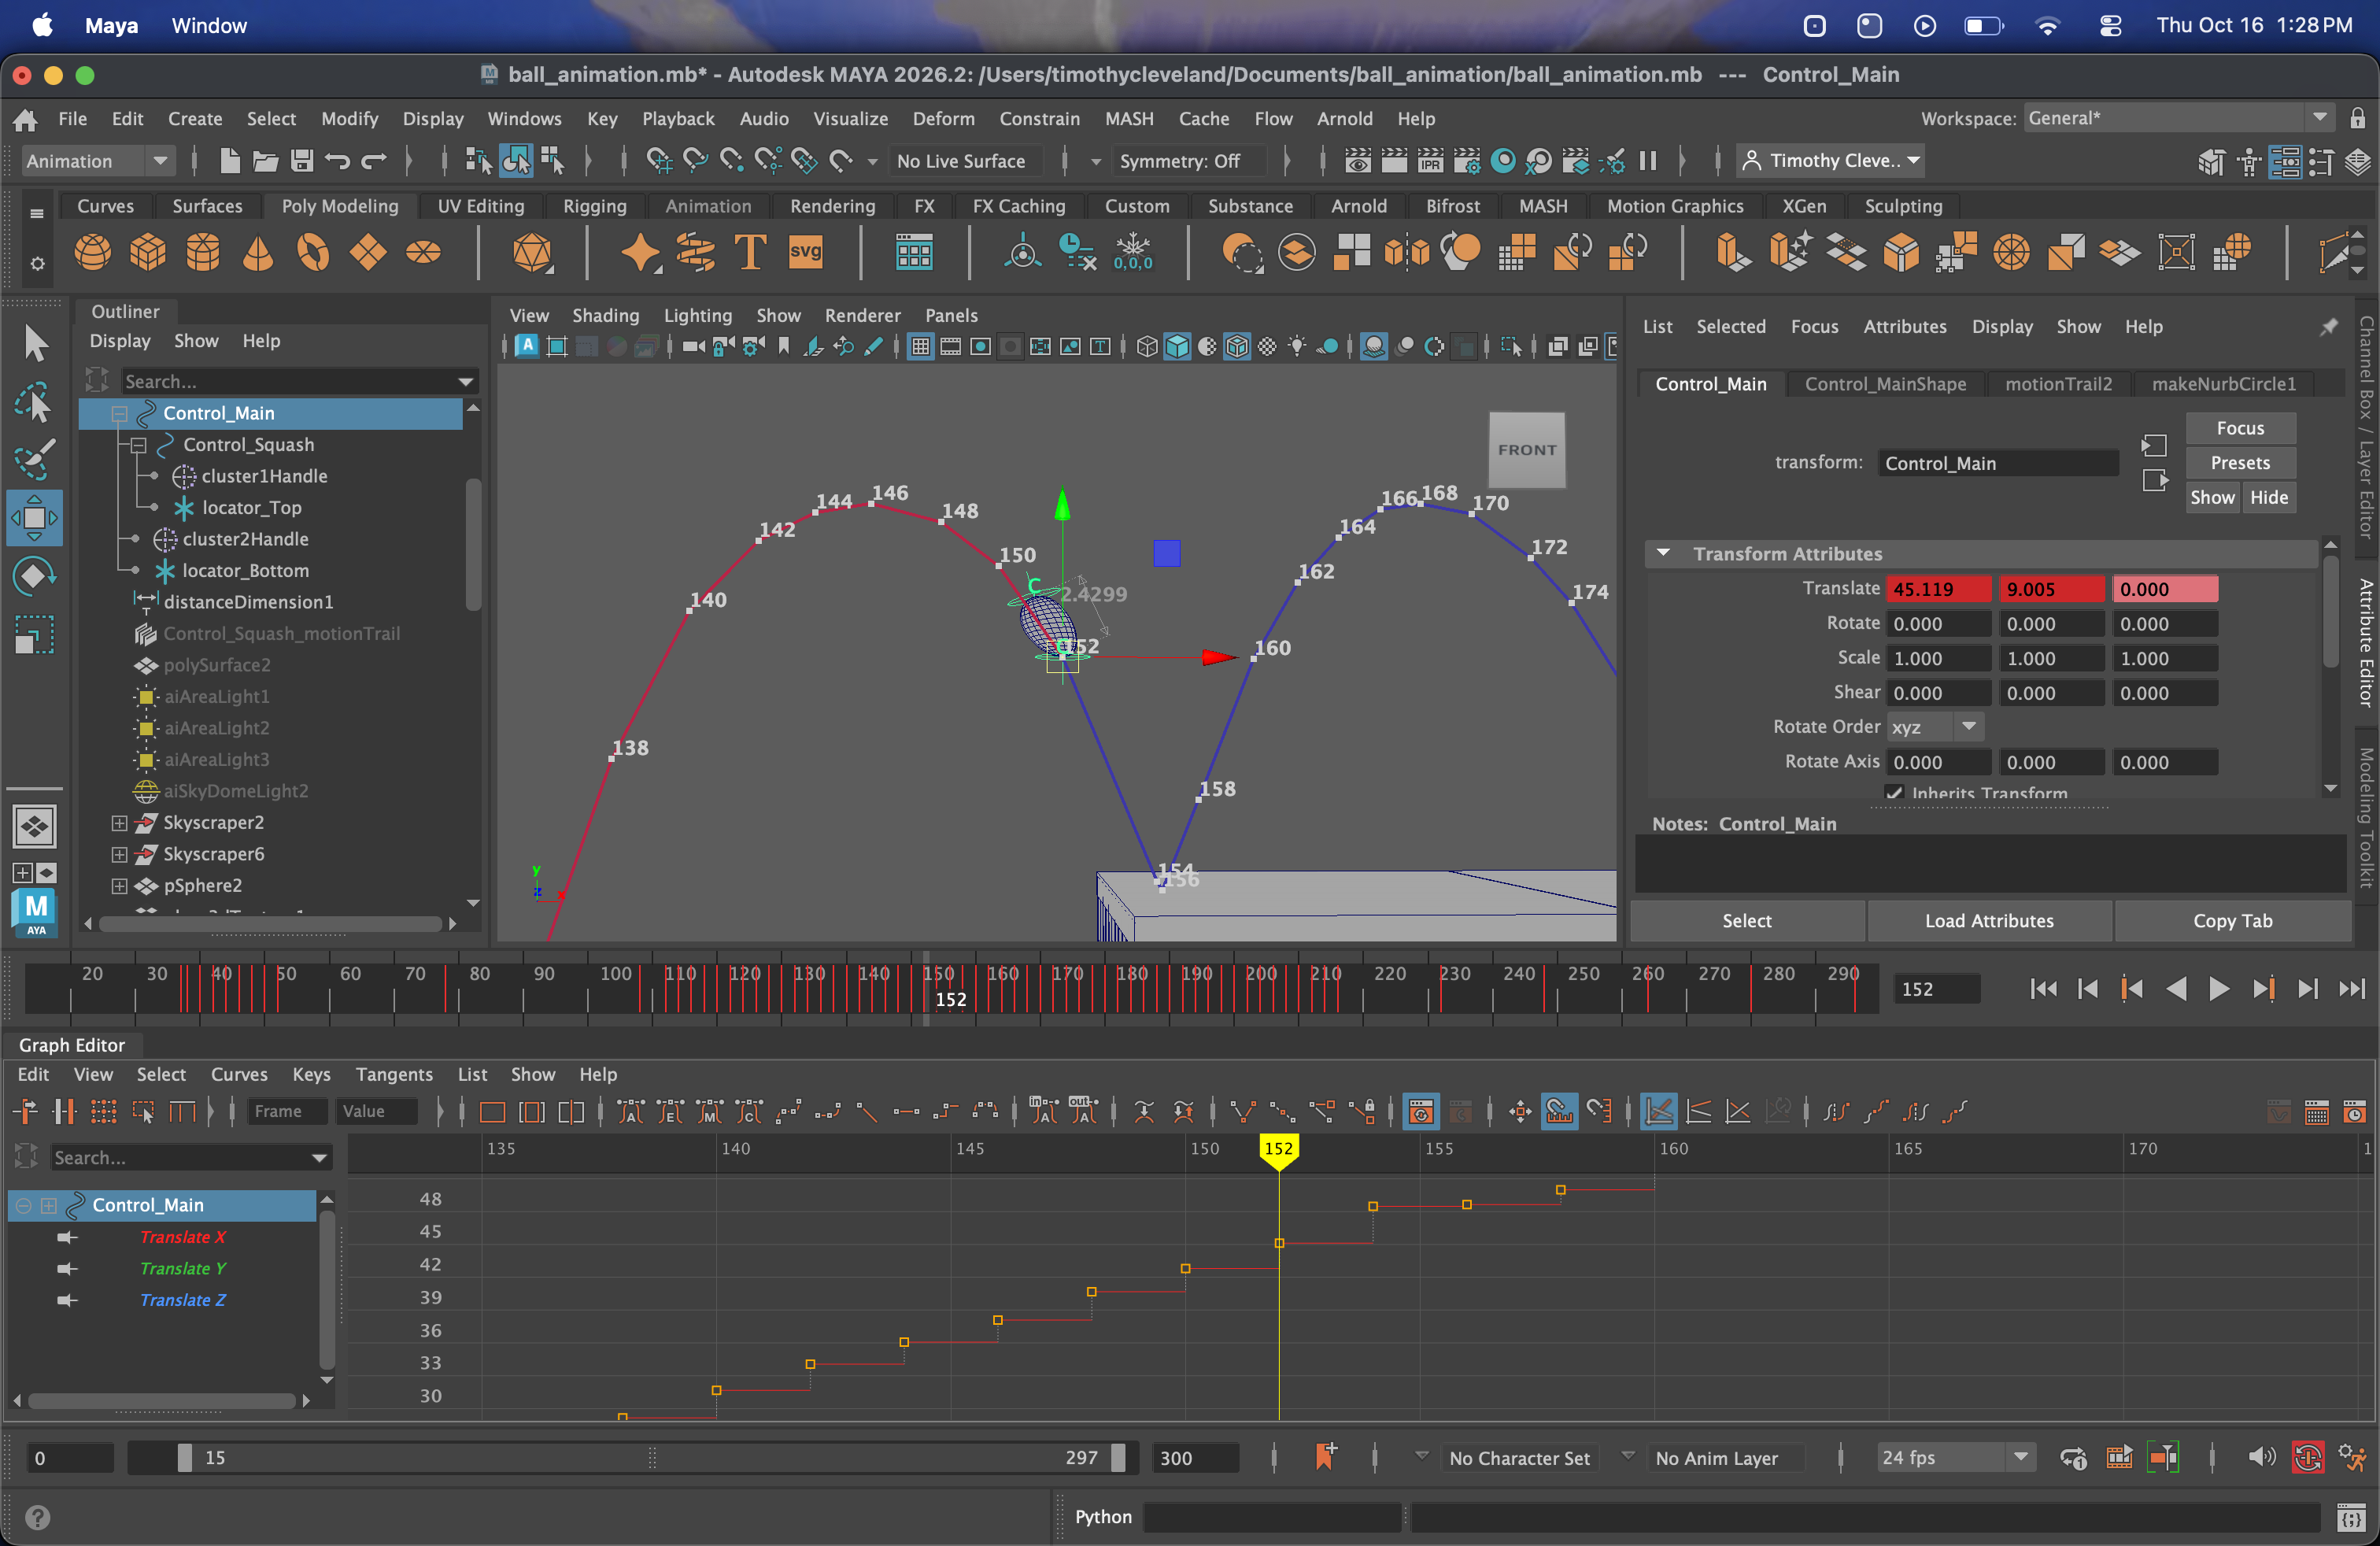
Task: Click the Presets button
Action: click(x=2239, y=463)
